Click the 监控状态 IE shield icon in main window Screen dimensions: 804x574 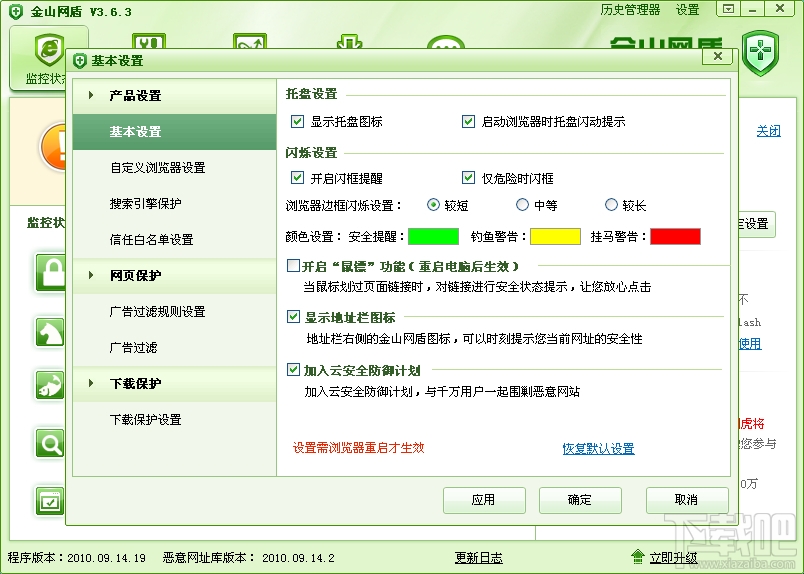tap(49, 50)
